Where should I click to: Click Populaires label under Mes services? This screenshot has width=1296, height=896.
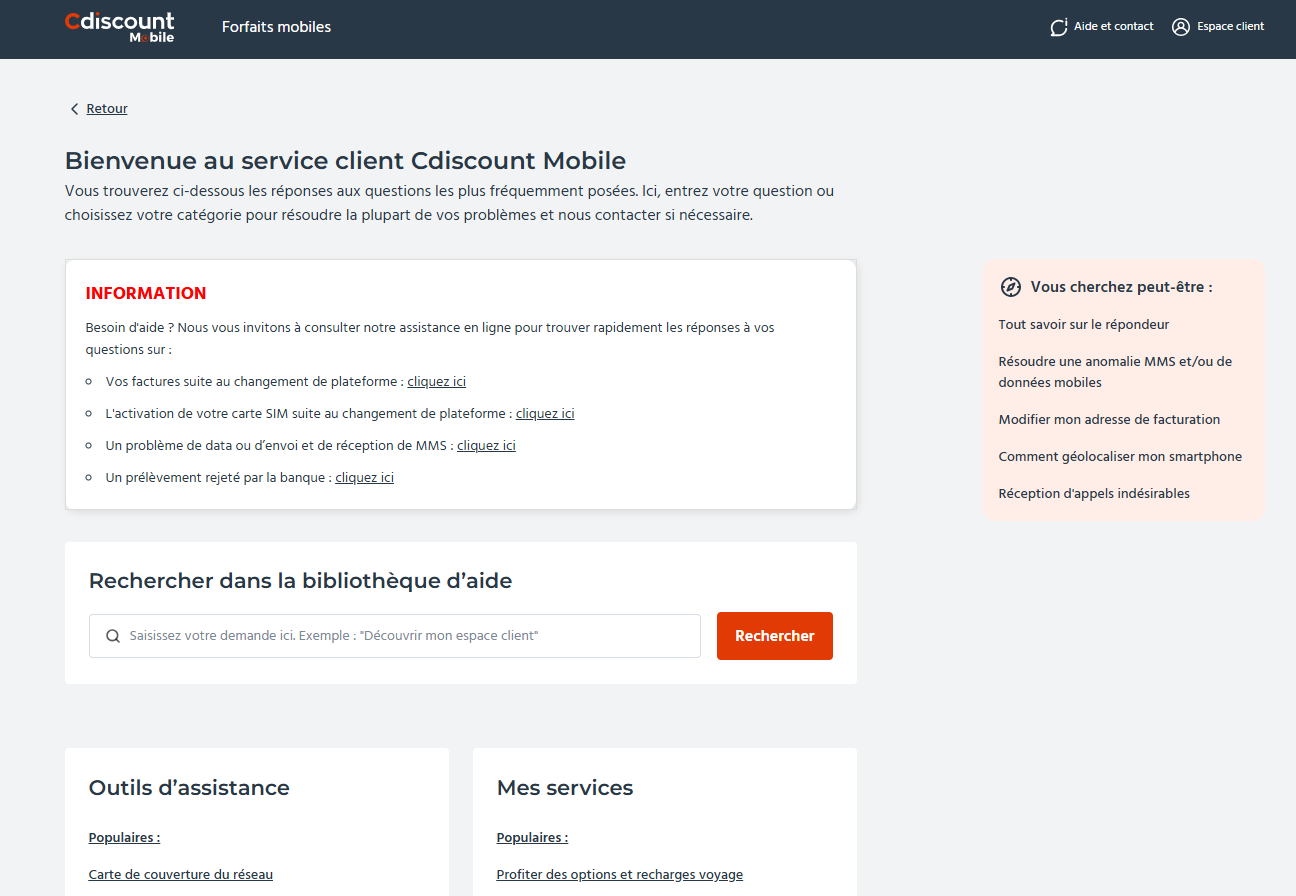533,838
